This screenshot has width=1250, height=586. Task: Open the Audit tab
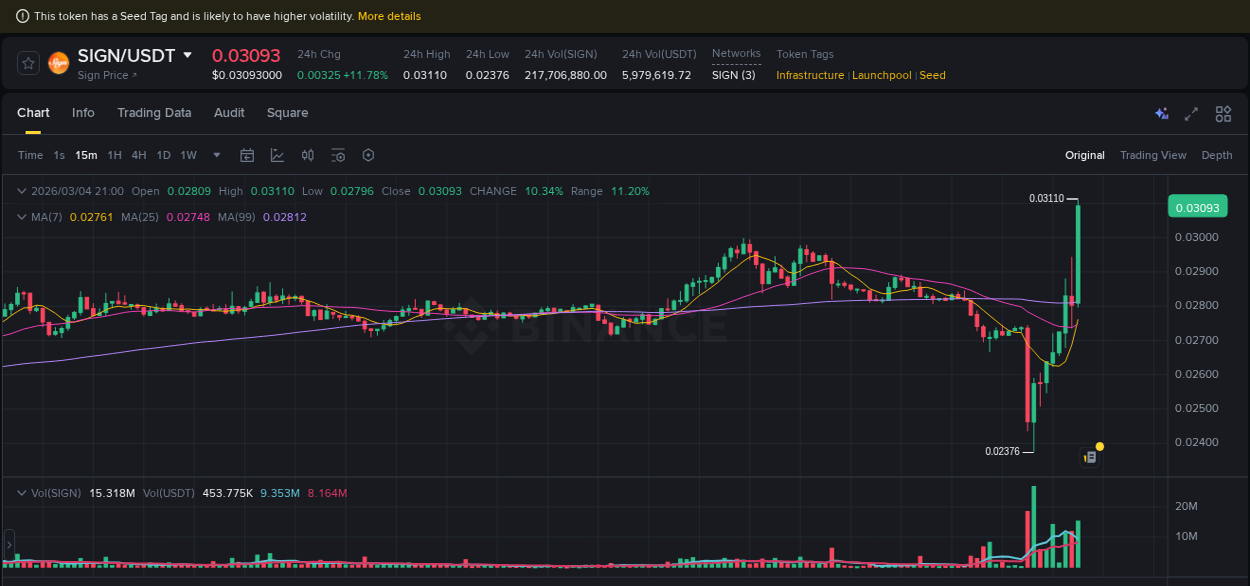[228, 113]
